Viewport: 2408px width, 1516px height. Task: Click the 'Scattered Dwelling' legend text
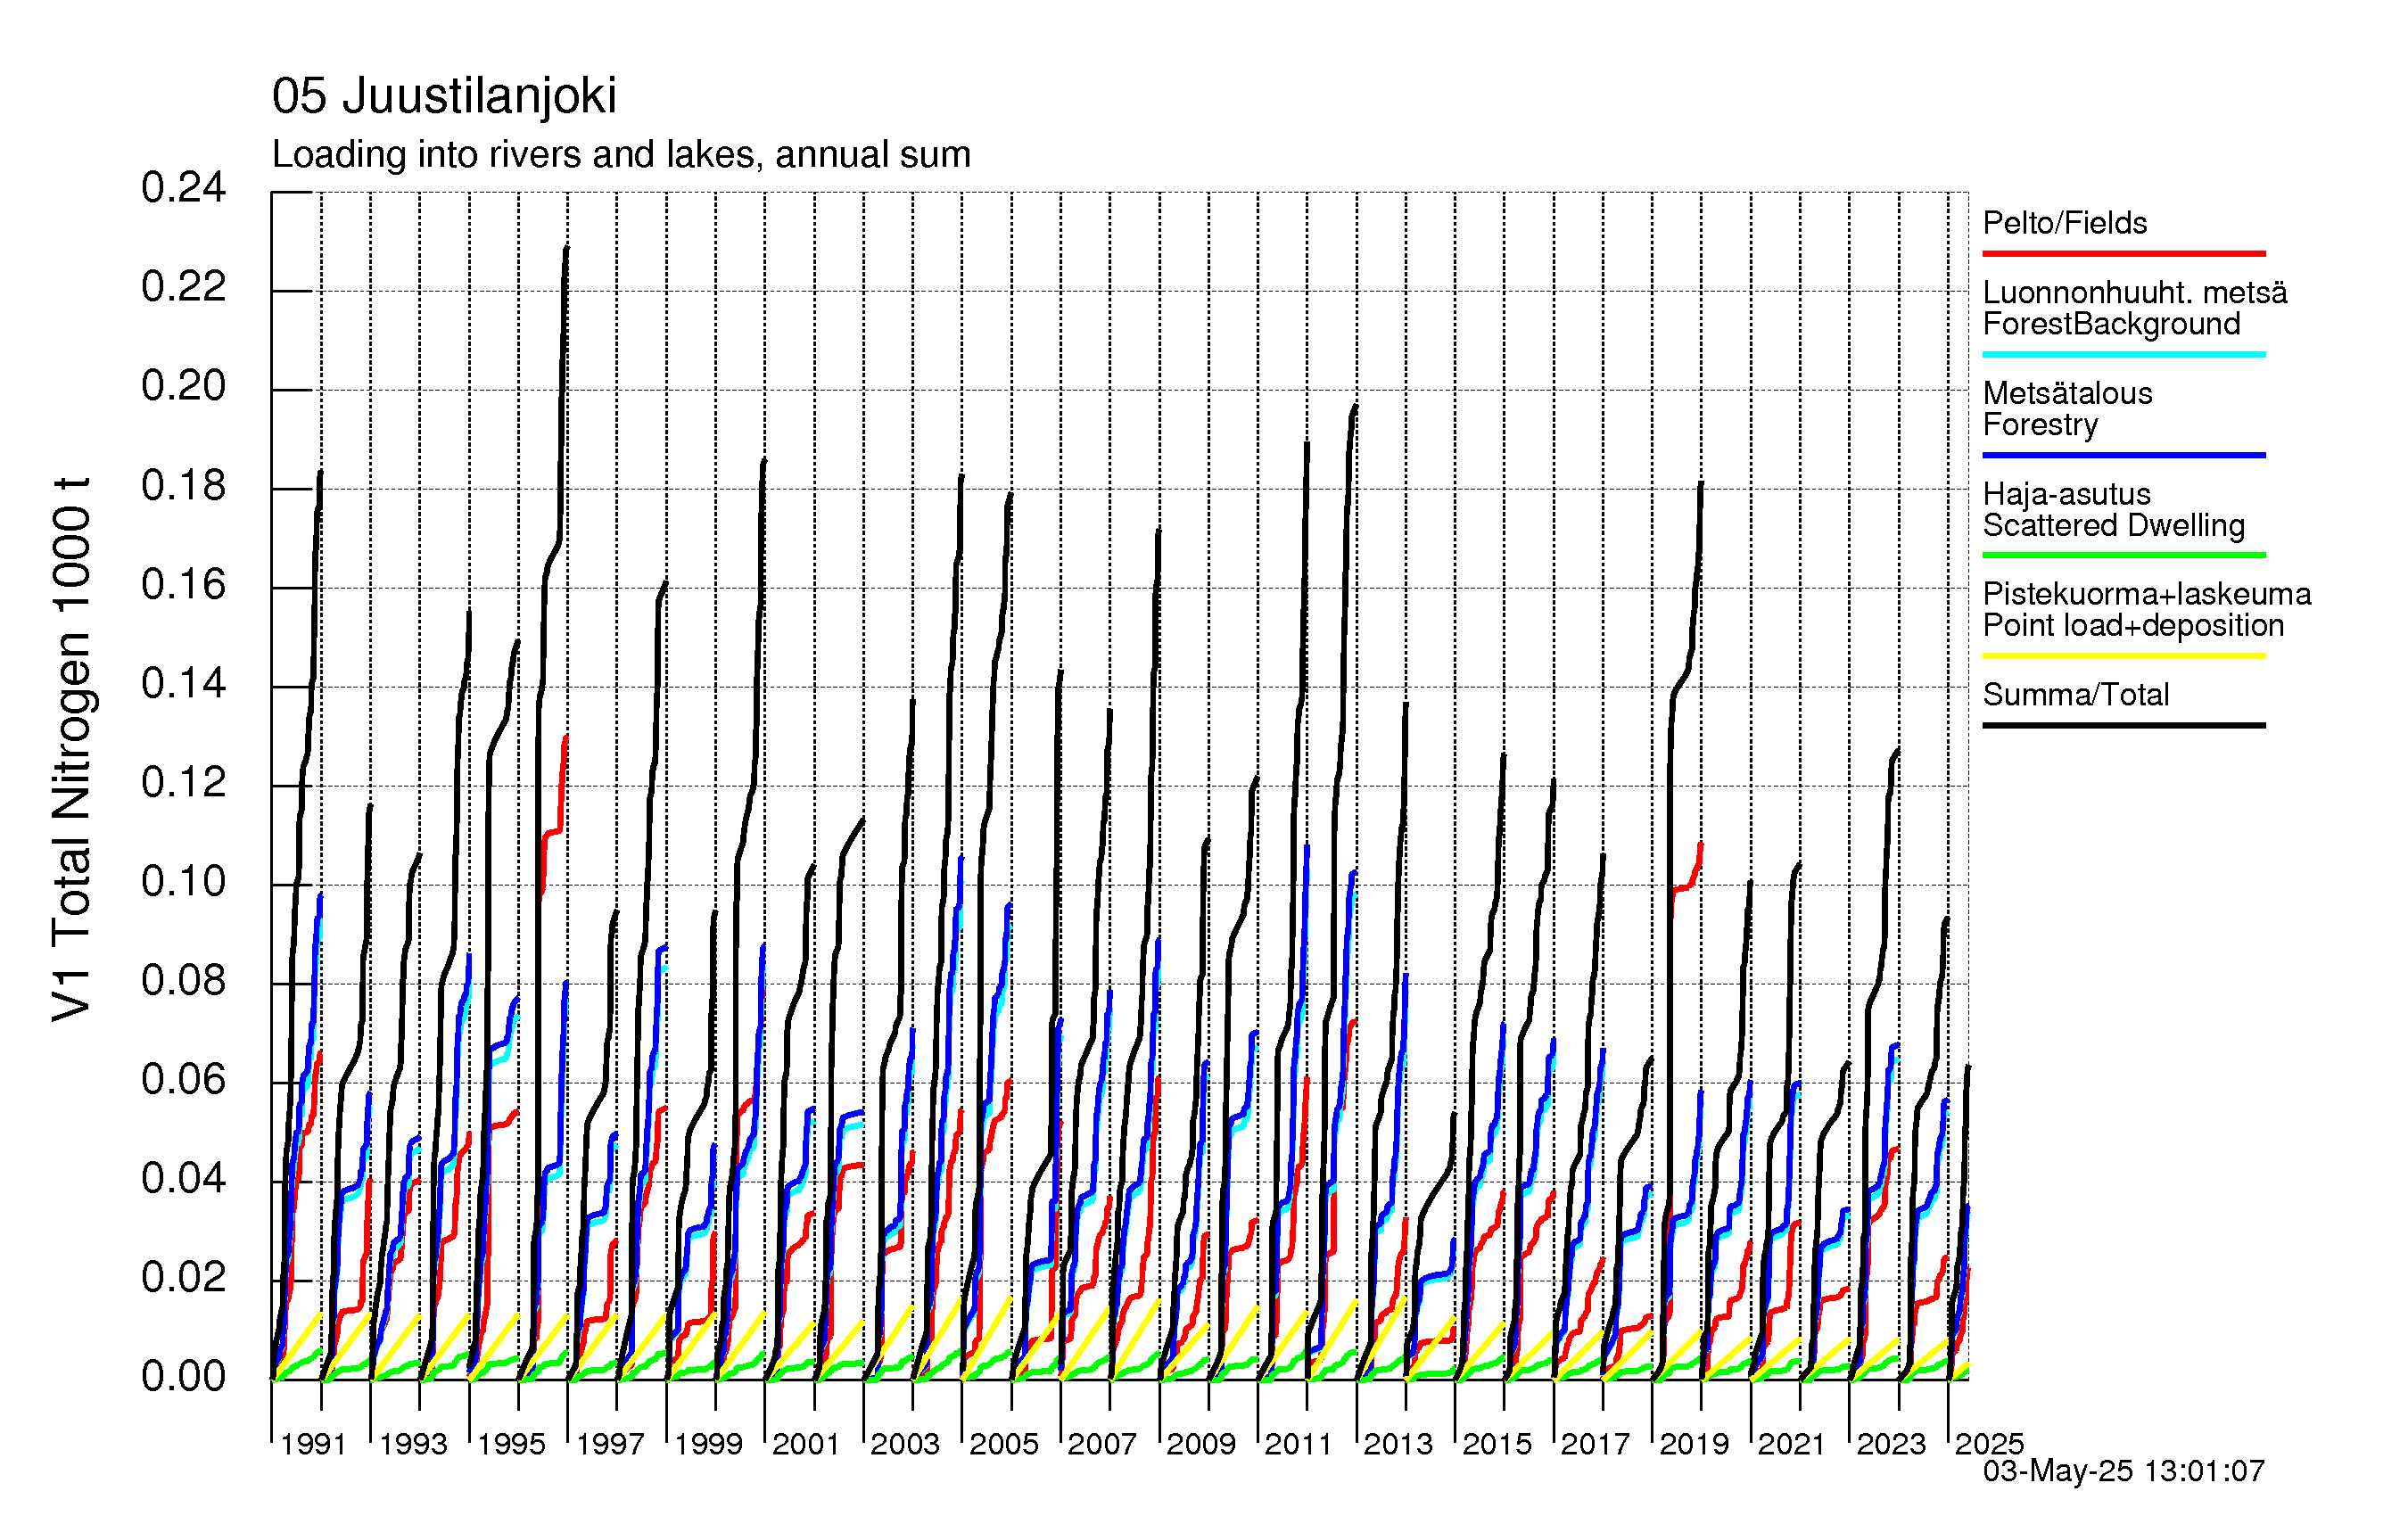click(2114, 525)
